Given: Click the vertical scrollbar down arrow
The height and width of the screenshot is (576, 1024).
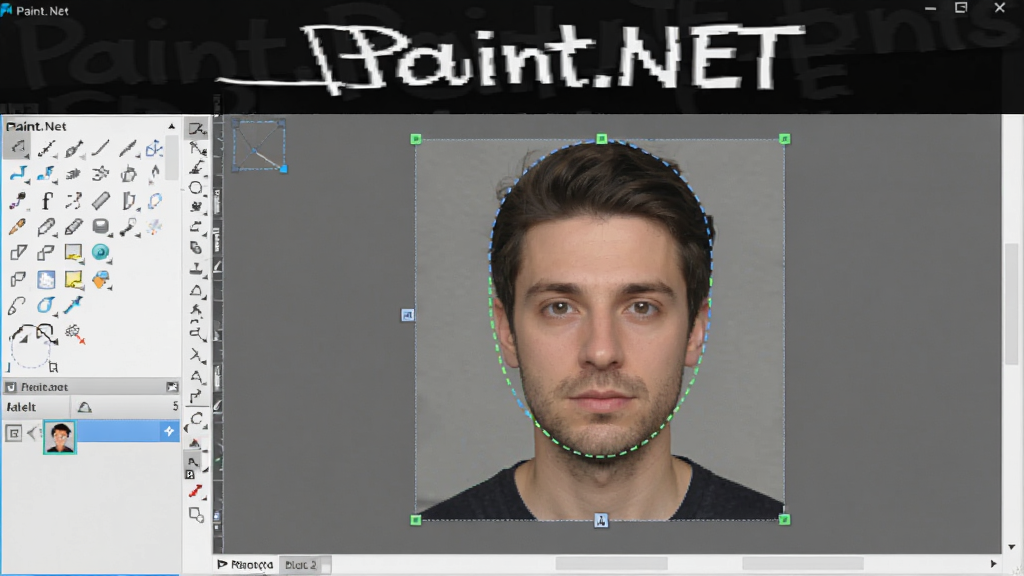Looking at the screenshot, I should coord(1012,547).
